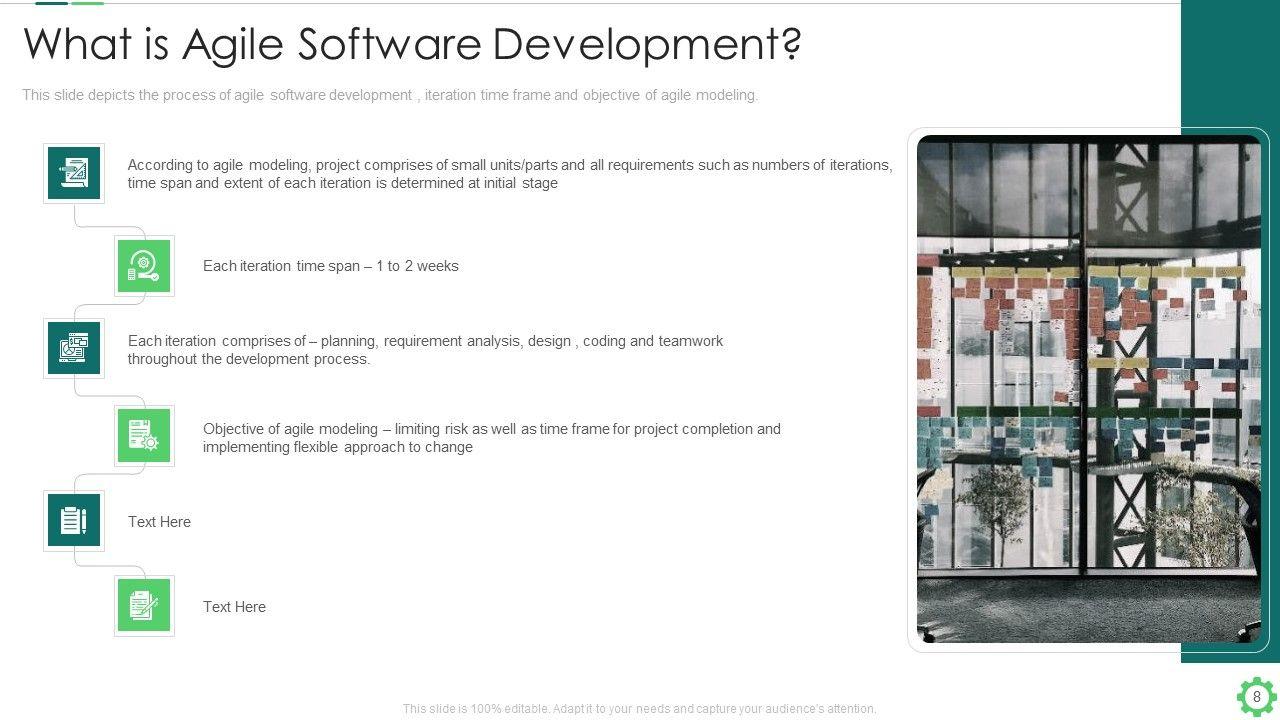
Task: Click the teal icon next to iteration planning text
Action: pos(74,349)
